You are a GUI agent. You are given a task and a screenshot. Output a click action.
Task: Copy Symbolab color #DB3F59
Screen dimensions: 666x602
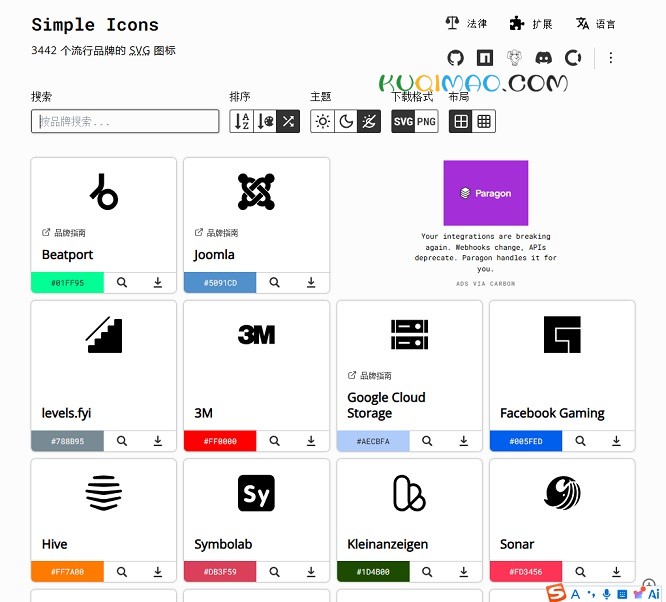tap(220, 572)
